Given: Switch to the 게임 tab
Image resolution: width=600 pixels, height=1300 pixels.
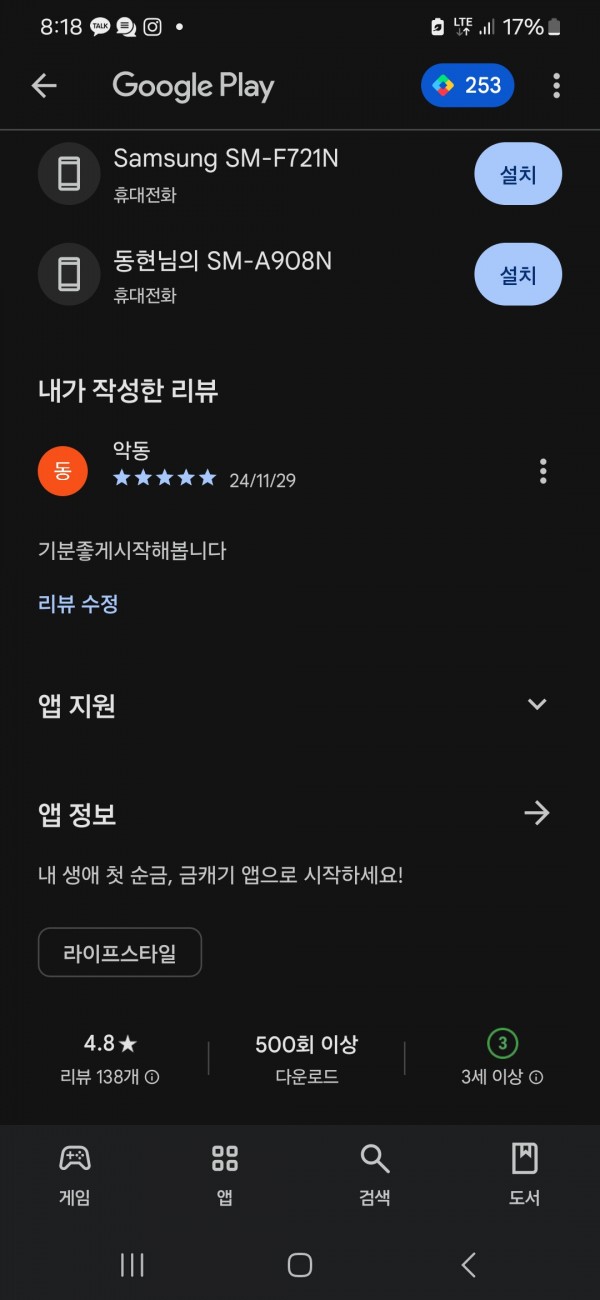Looking at the screenshot, I should coord(75,1176).
